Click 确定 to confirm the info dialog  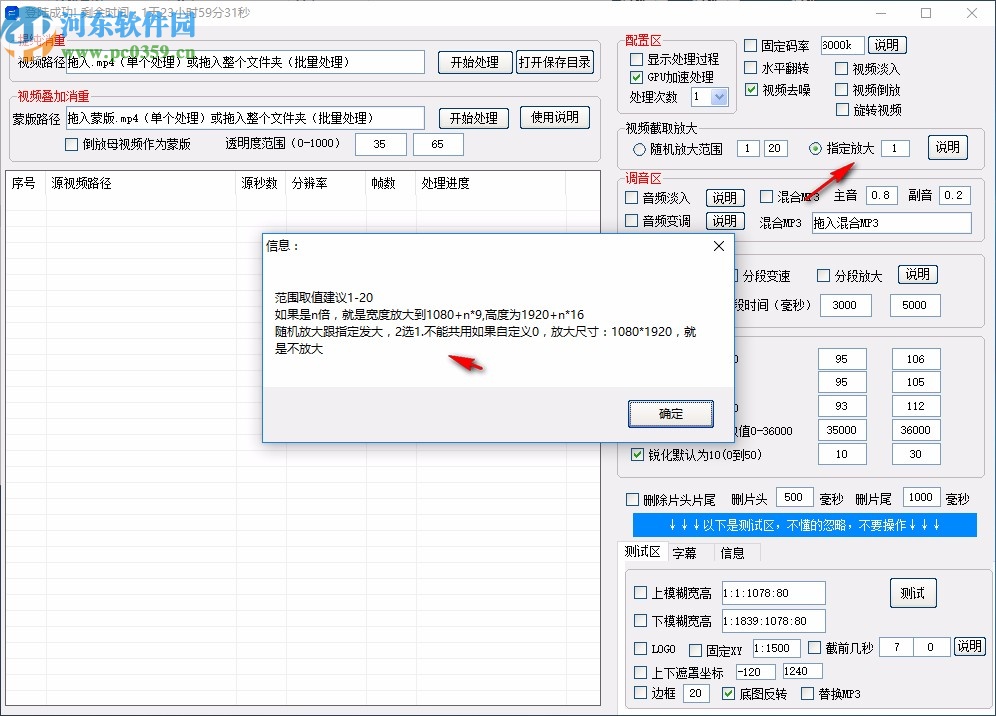point(670,413)
